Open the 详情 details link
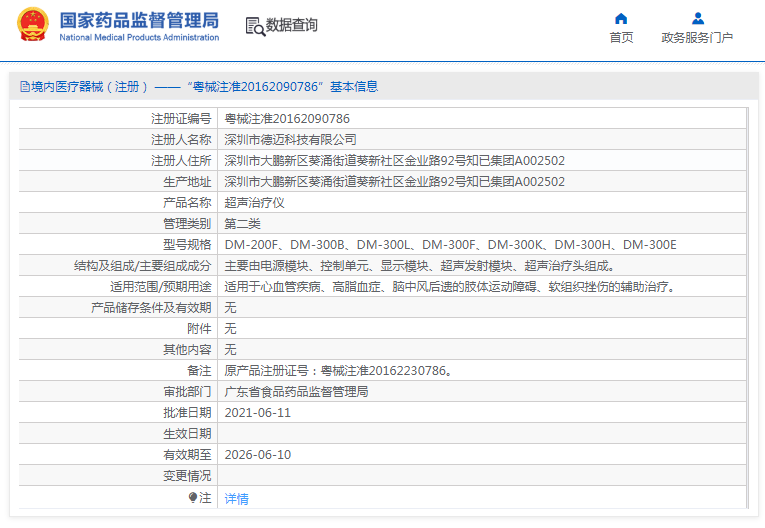765x528 pixels. 236,499
